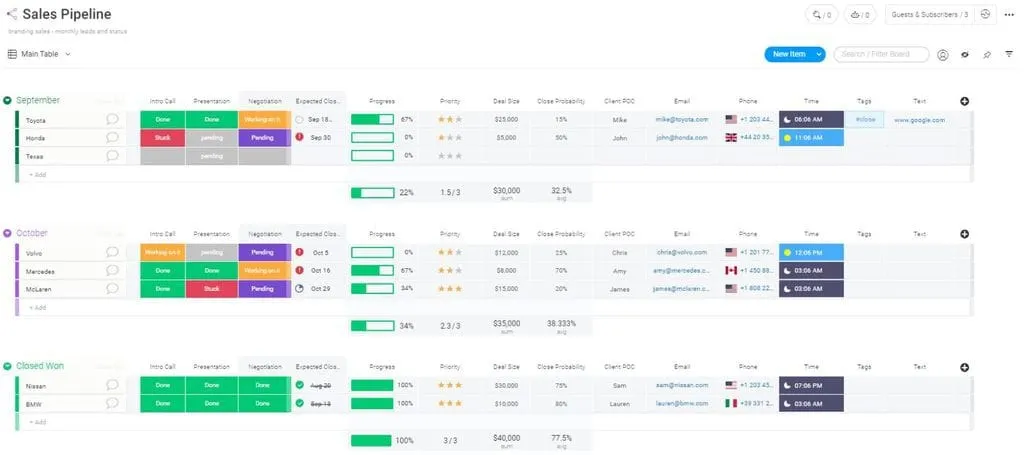Open the conversation bubble for Toyota

tap(112, 119)
